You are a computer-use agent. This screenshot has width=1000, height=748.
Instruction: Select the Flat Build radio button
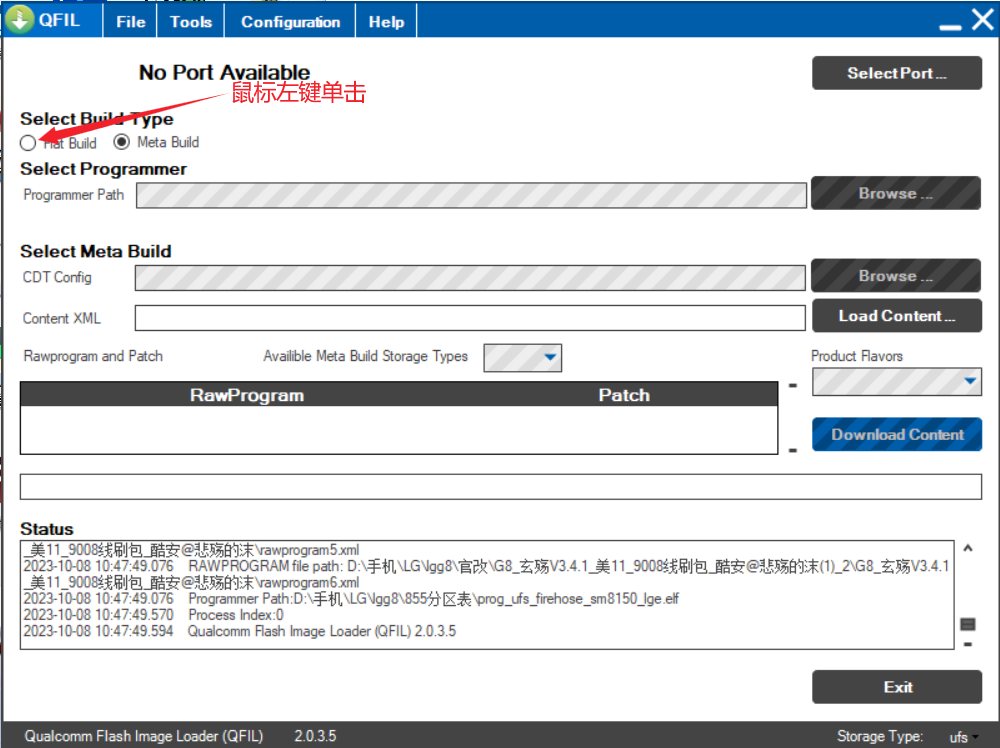[28, 143]
